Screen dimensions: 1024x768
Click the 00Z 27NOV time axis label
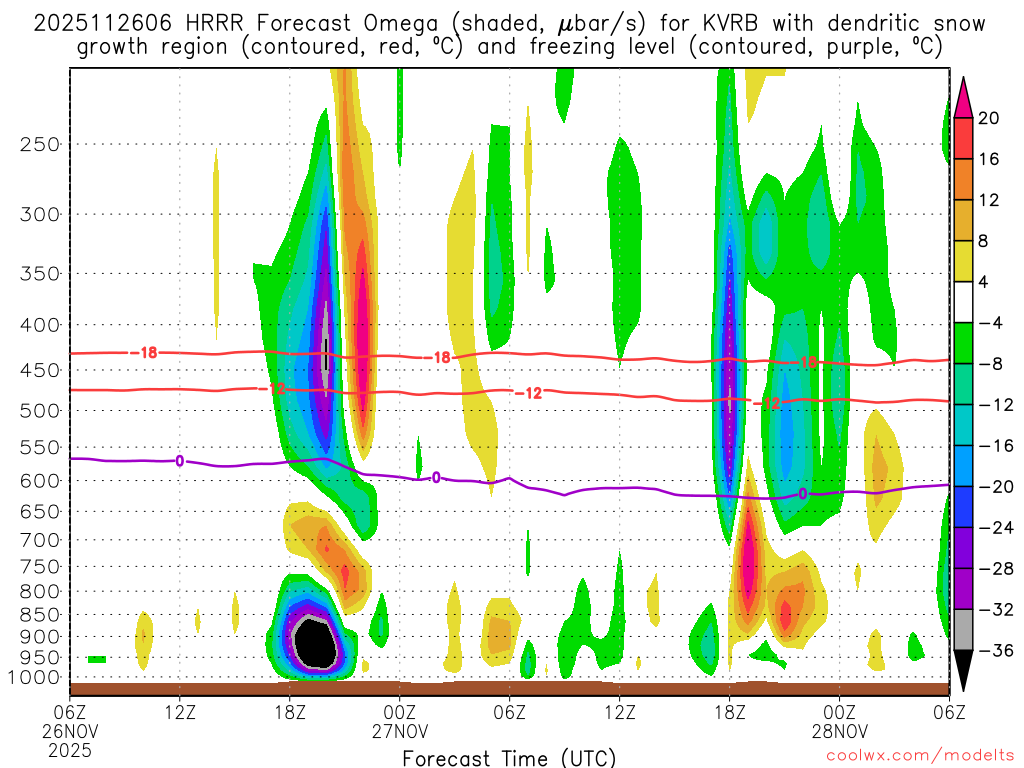pyautogui.click(x=400, y=720)
